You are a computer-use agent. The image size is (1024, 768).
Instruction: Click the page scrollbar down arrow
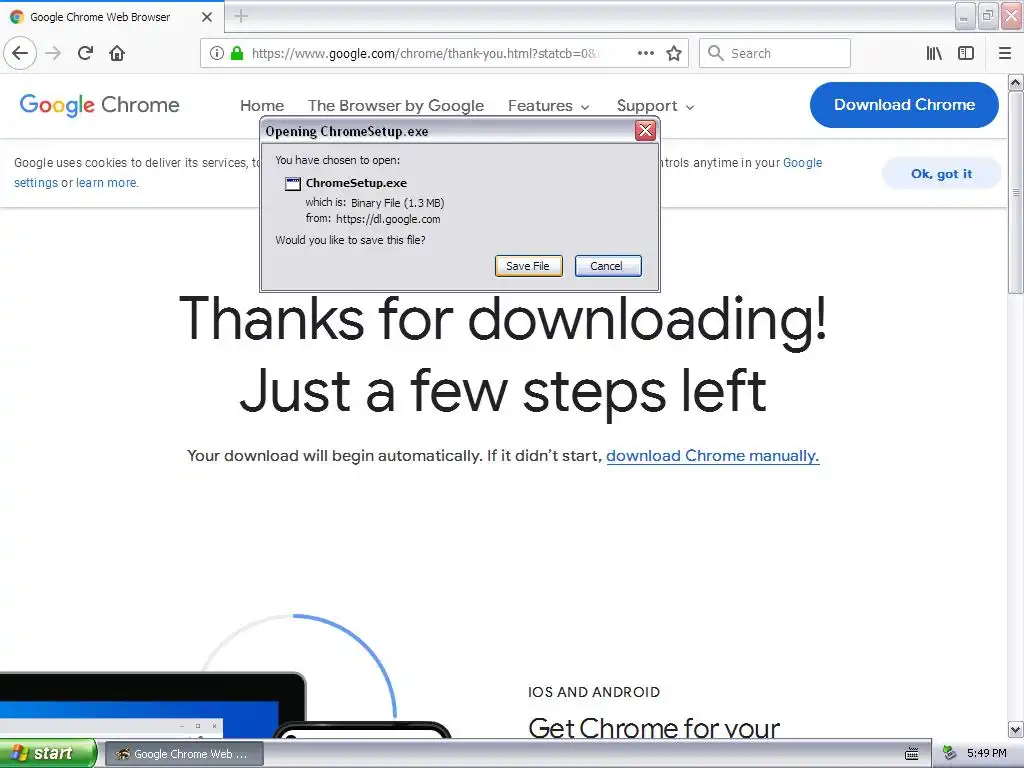click(x=1016, y=729)
